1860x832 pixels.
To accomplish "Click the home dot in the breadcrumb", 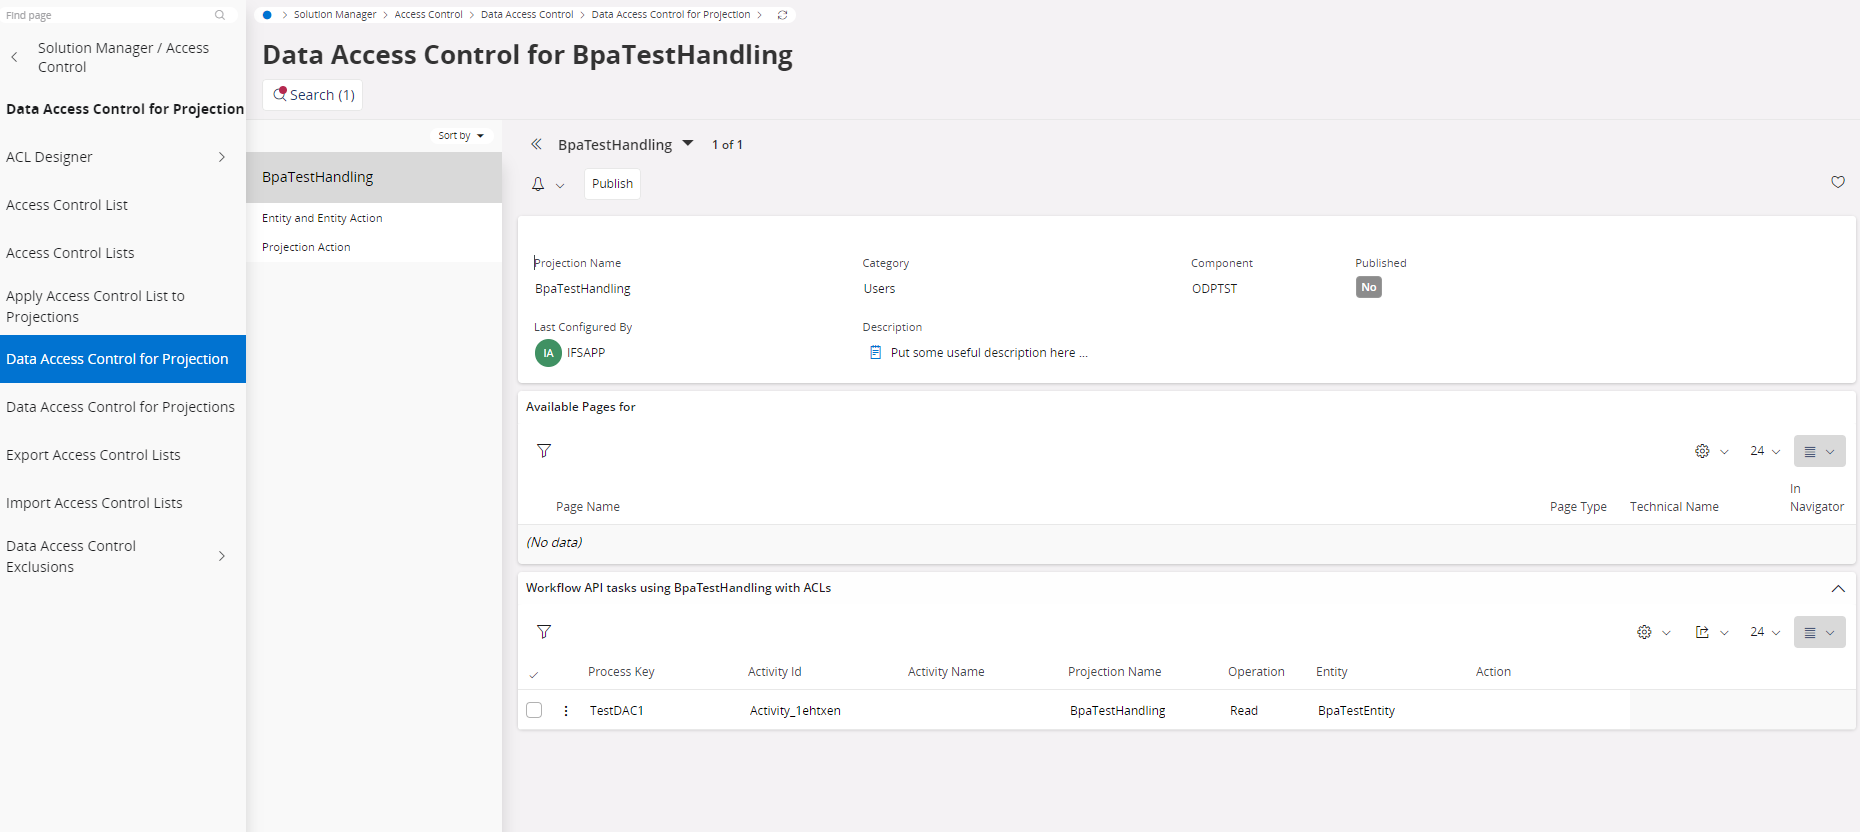I will click(x=267, y=15).
